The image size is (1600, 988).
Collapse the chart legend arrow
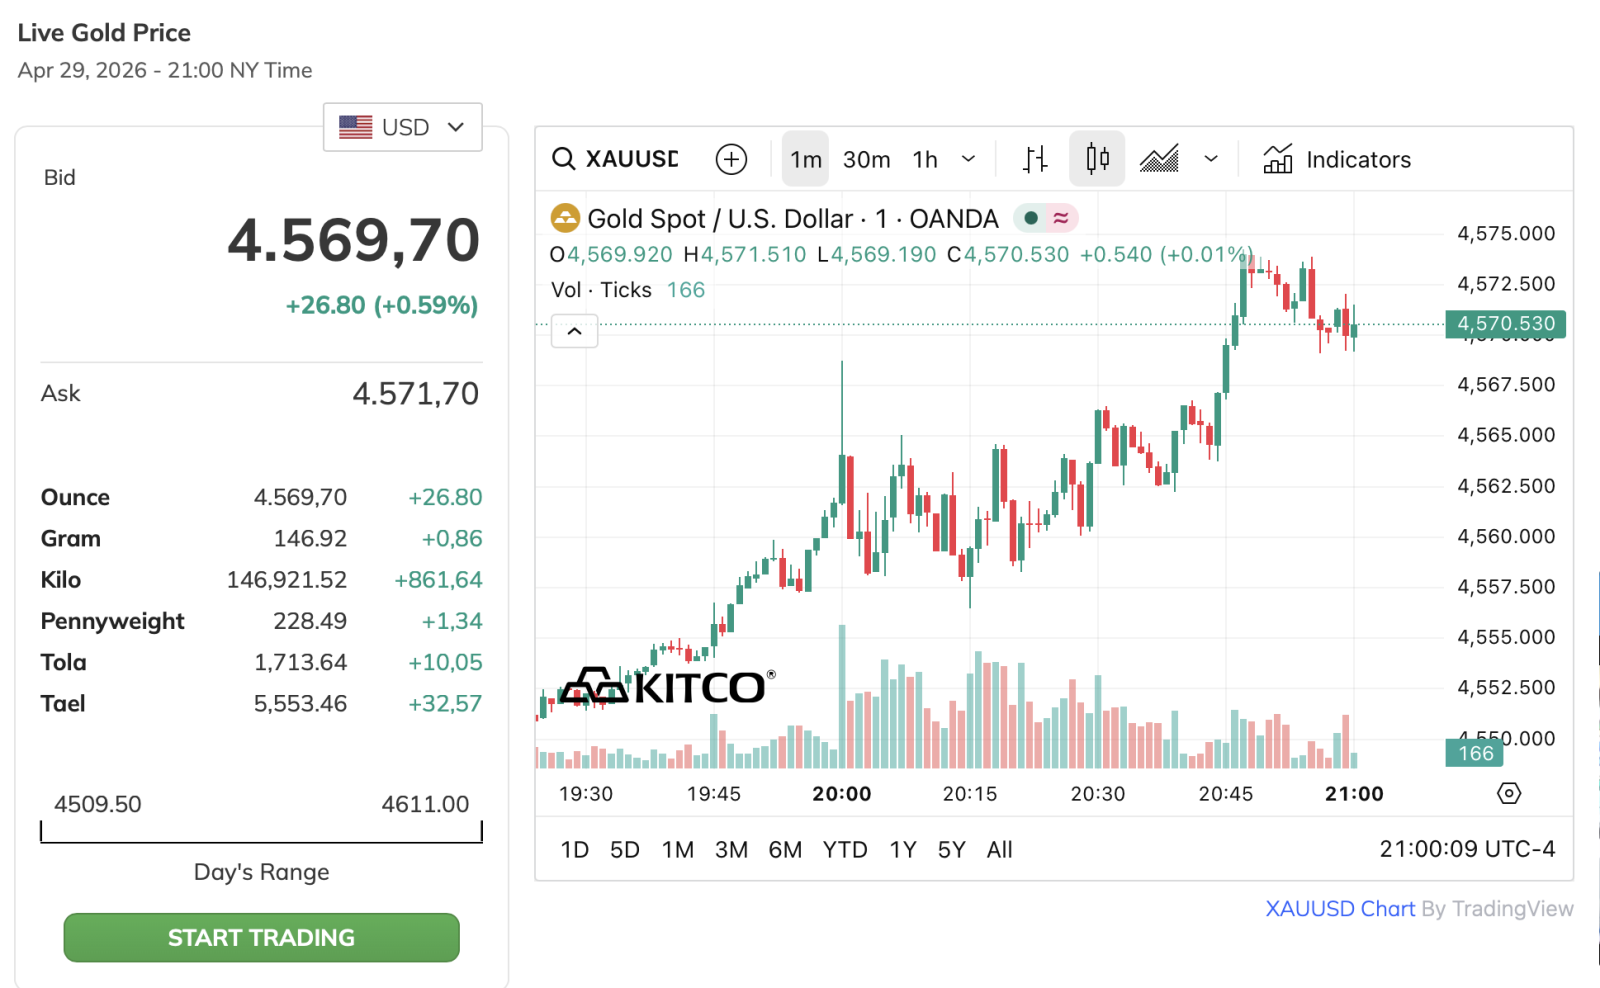(574, 331)
